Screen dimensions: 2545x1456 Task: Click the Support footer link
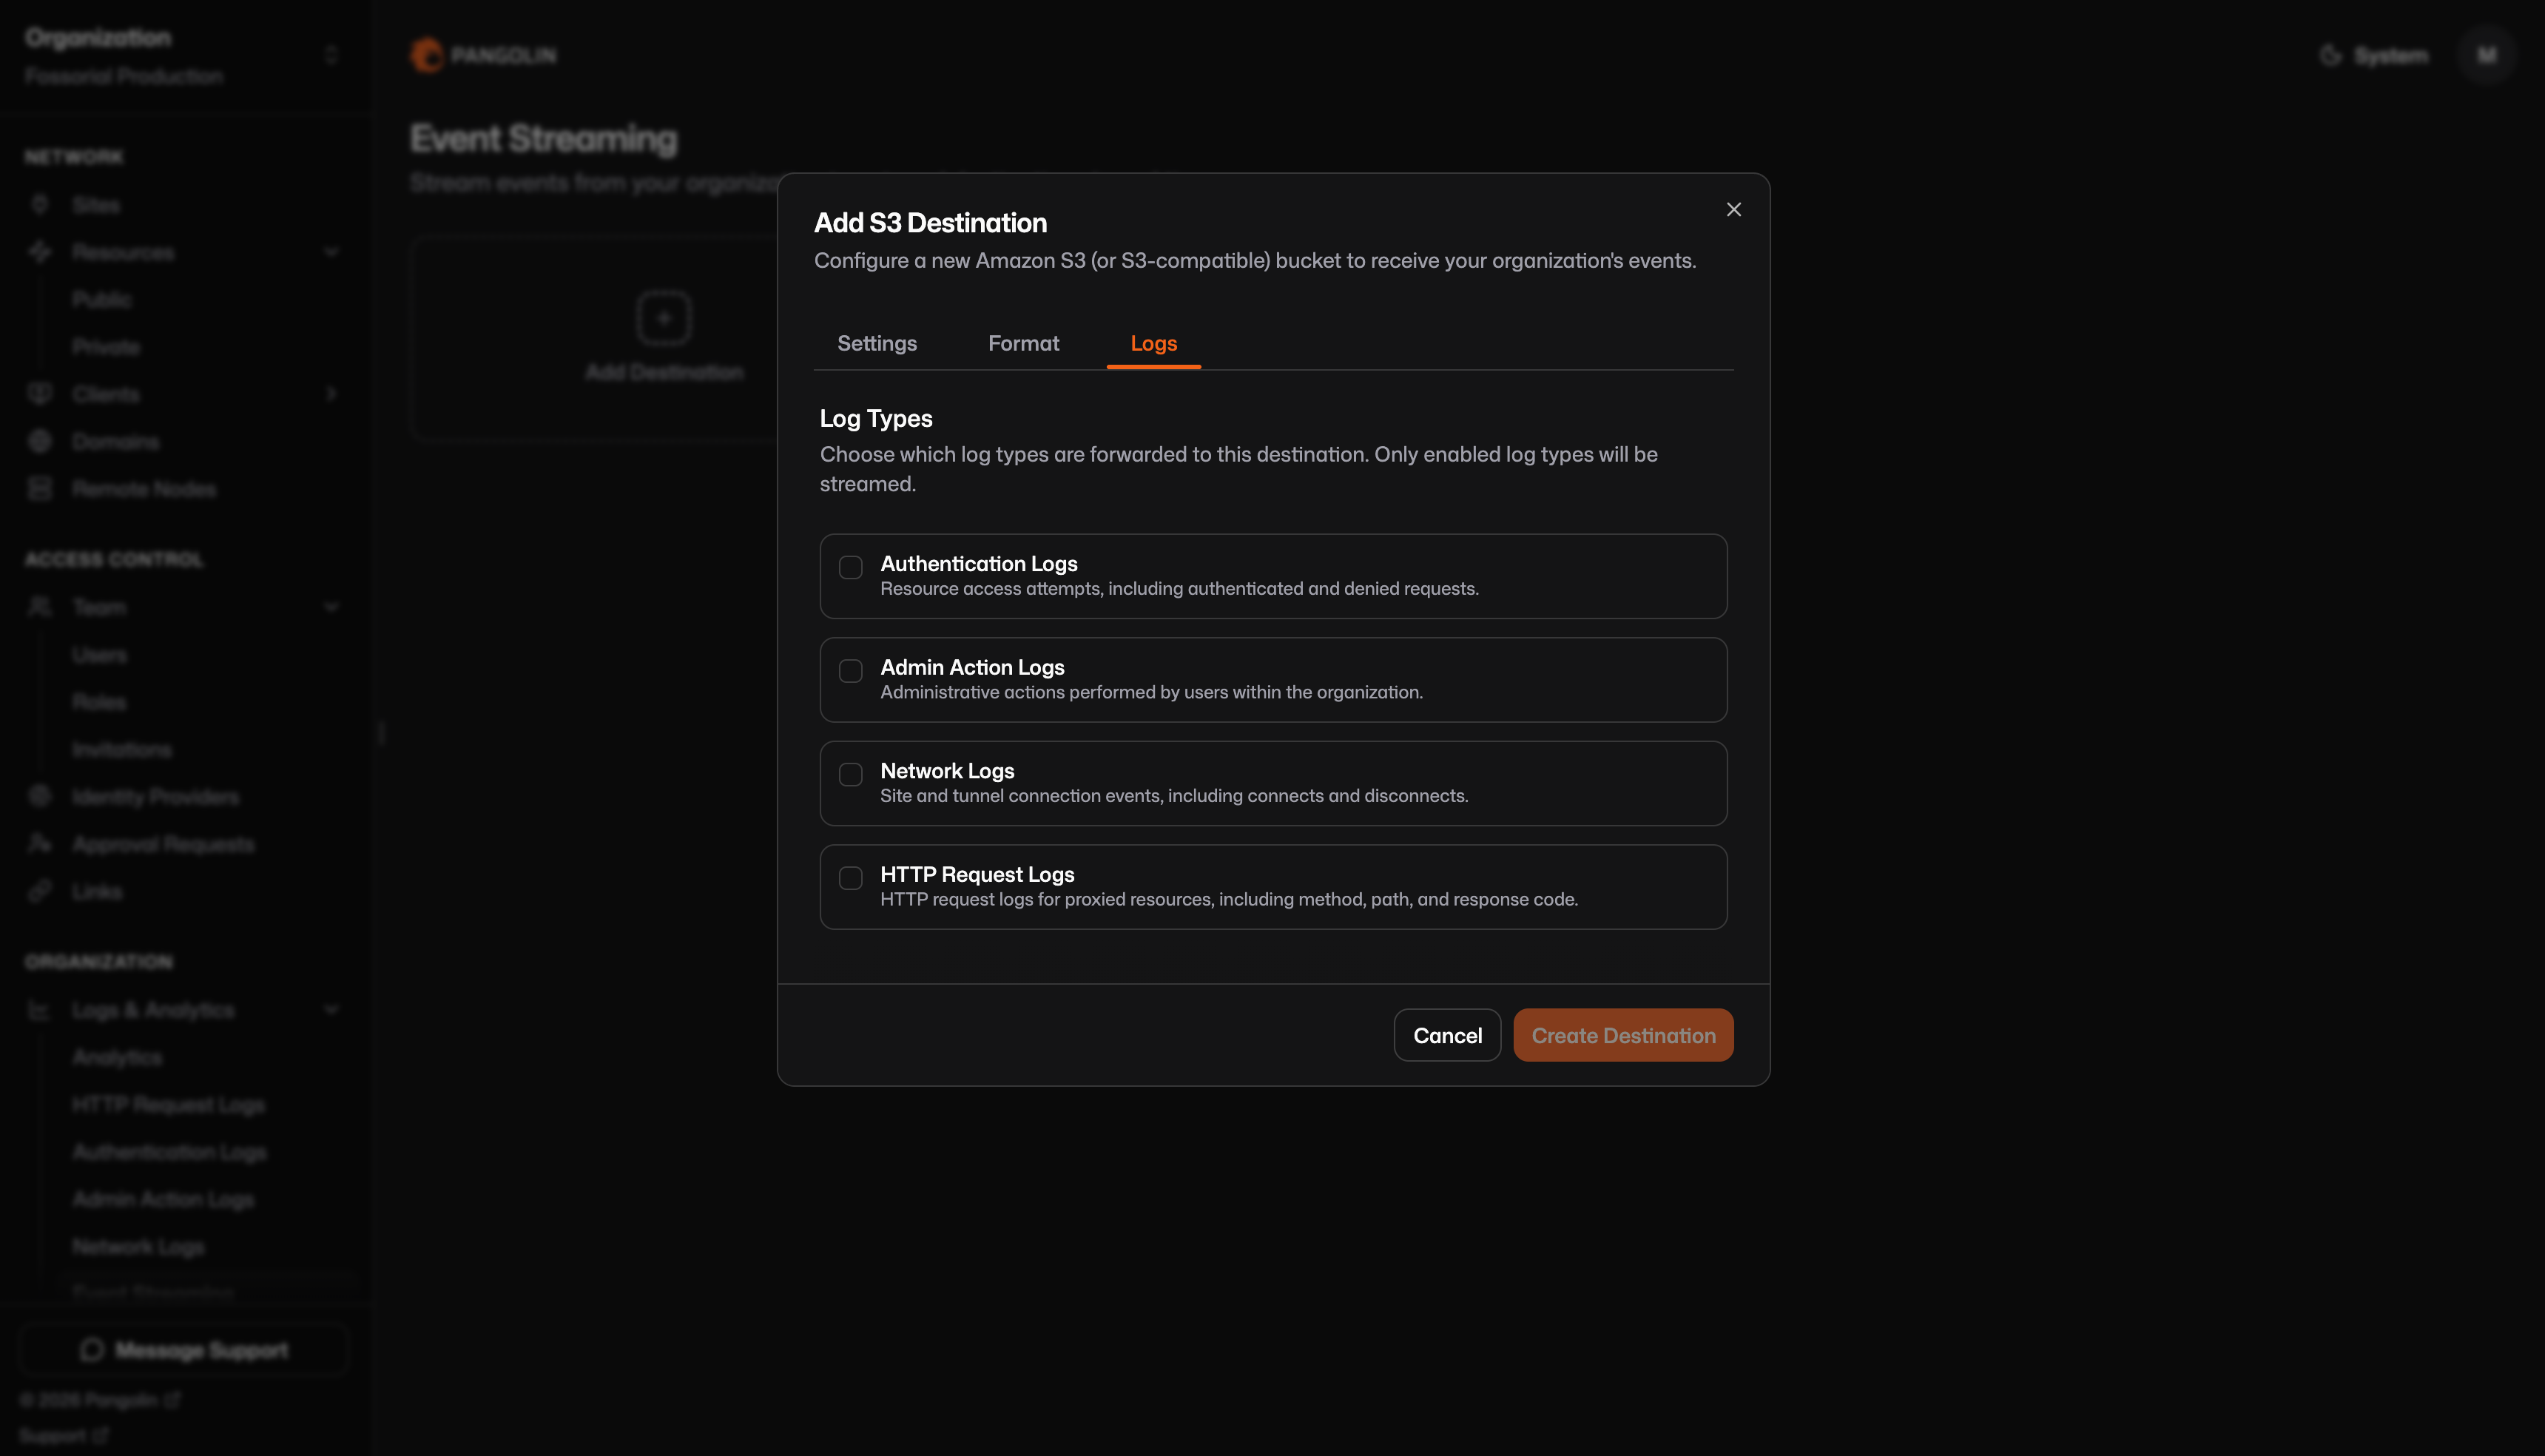(x=63, y=1436)
